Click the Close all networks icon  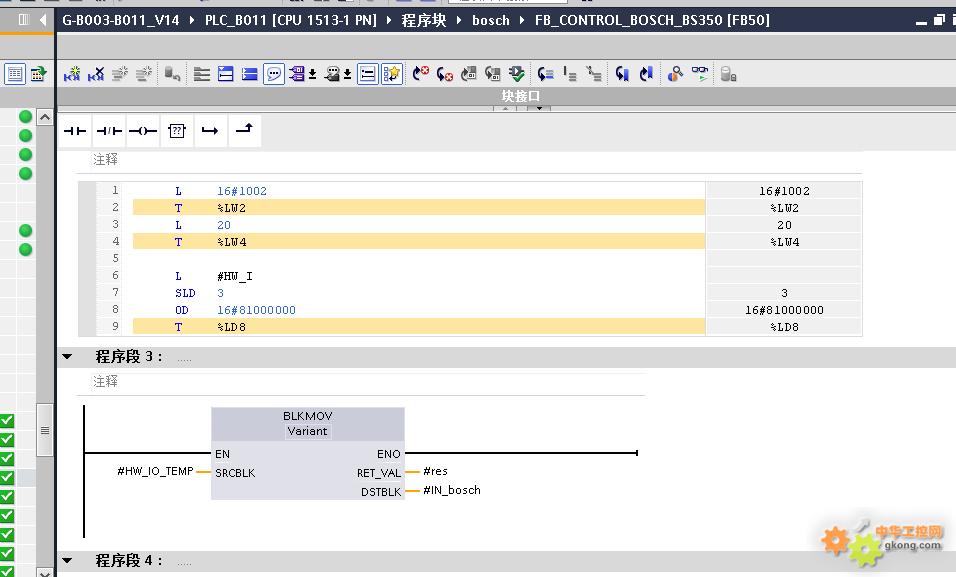(249, 74)
